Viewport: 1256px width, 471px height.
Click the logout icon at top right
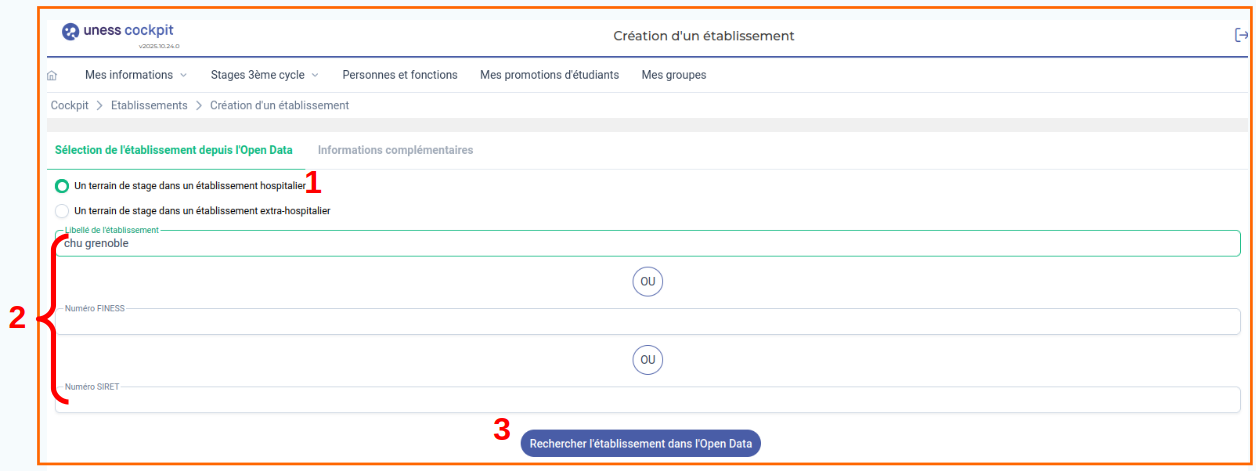(1241, 35)
